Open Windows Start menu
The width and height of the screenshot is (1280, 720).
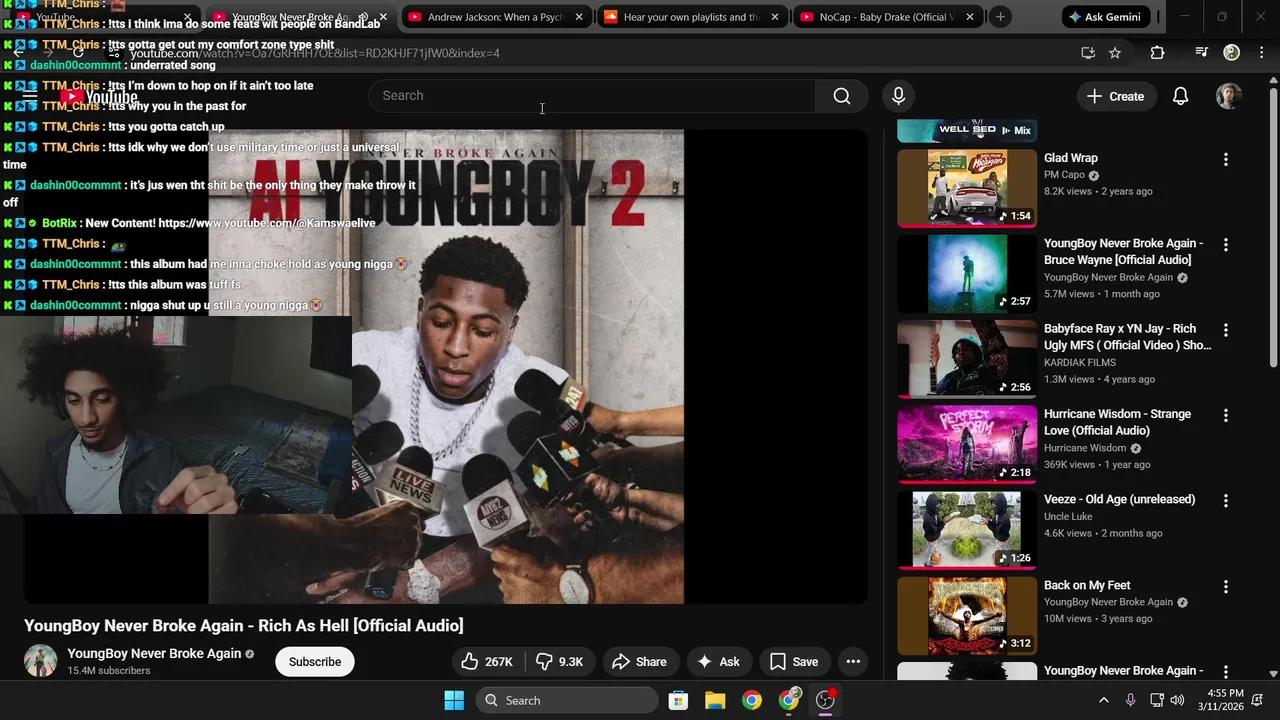[454, 700]
